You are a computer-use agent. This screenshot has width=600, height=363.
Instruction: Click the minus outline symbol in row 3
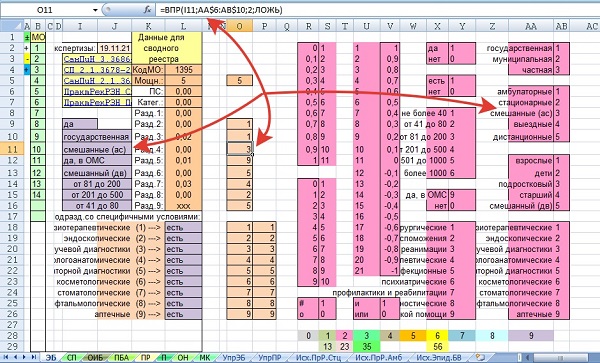pos(26,59)
